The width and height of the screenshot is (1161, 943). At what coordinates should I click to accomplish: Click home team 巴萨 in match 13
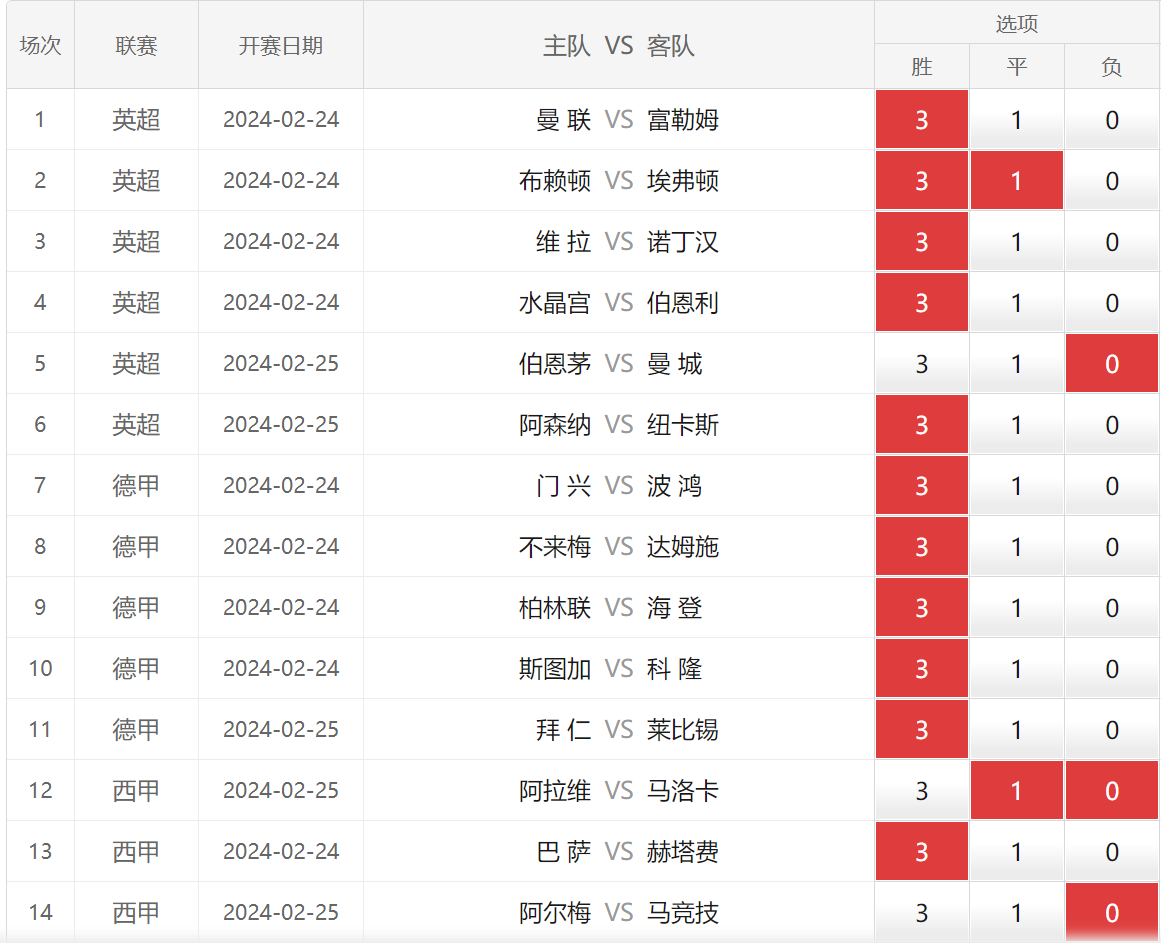click(563, 851)
